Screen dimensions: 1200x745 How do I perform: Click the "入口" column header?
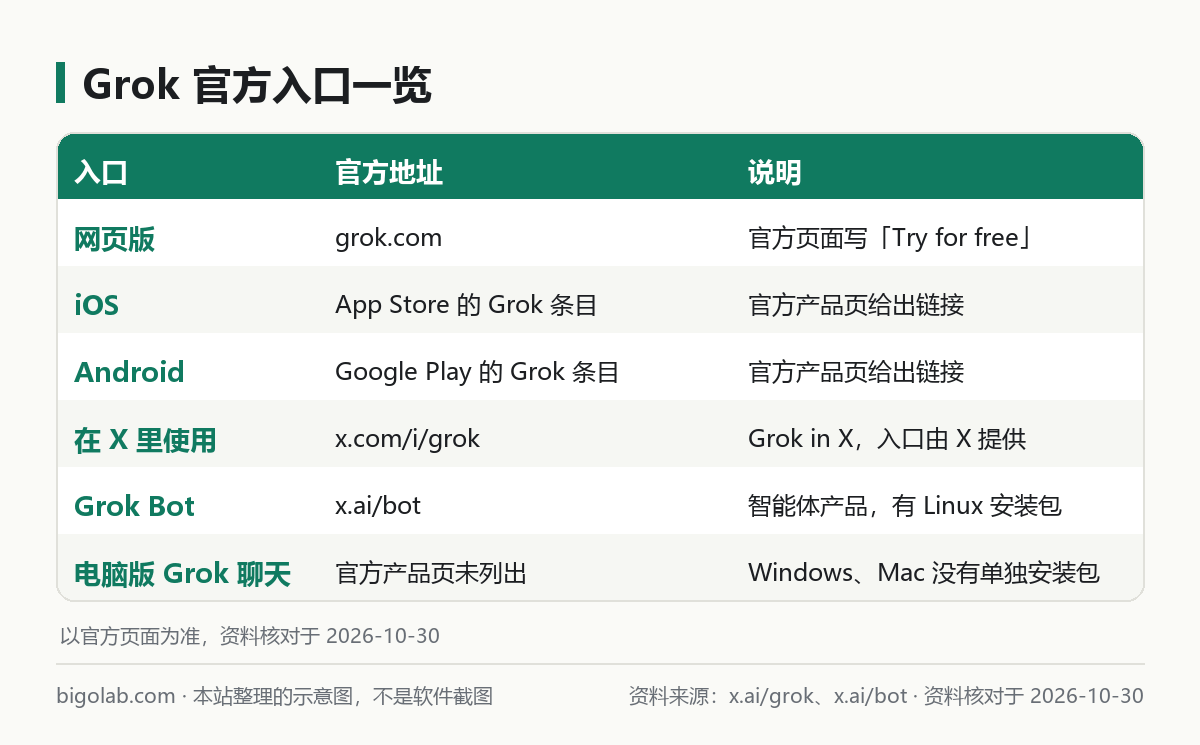[x=101, y=173]
